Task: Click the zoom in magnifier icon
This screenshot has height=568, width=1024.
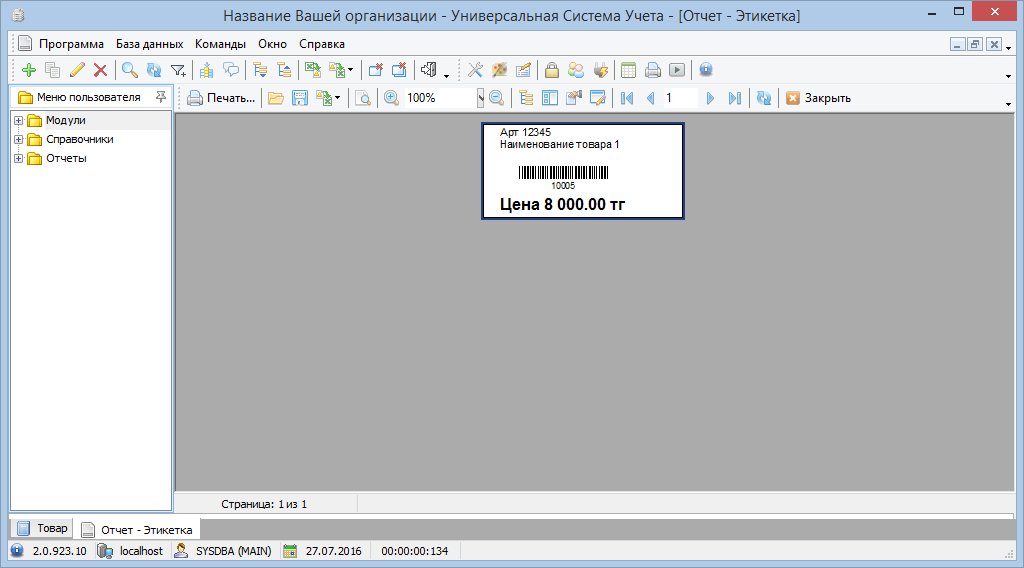Action: tap(391, 98)
